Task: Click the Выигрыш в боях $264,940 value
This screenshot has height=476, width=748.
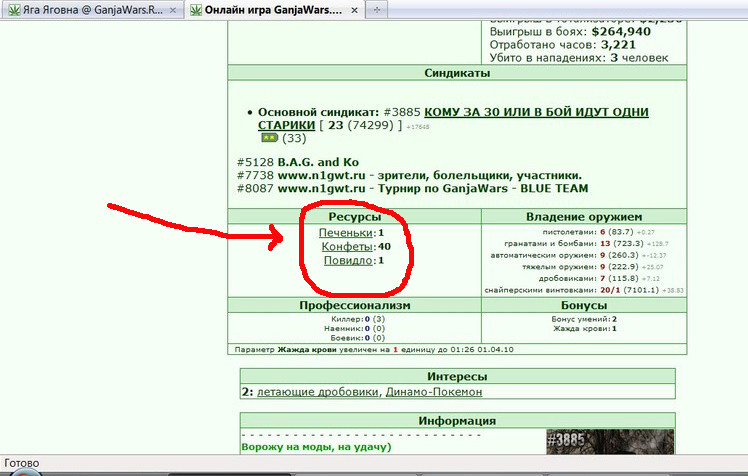Action: (621, 32)
